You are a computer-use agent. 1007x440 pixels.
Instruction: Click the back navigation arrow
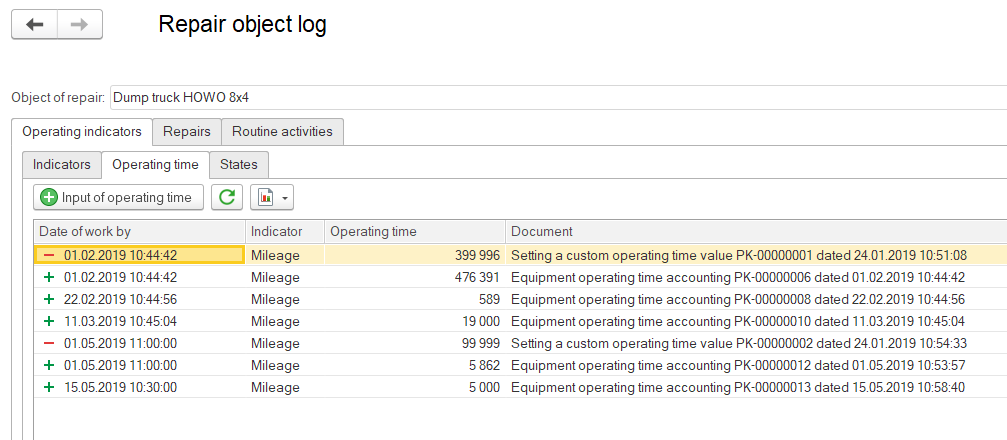click(x=35, y=25)
